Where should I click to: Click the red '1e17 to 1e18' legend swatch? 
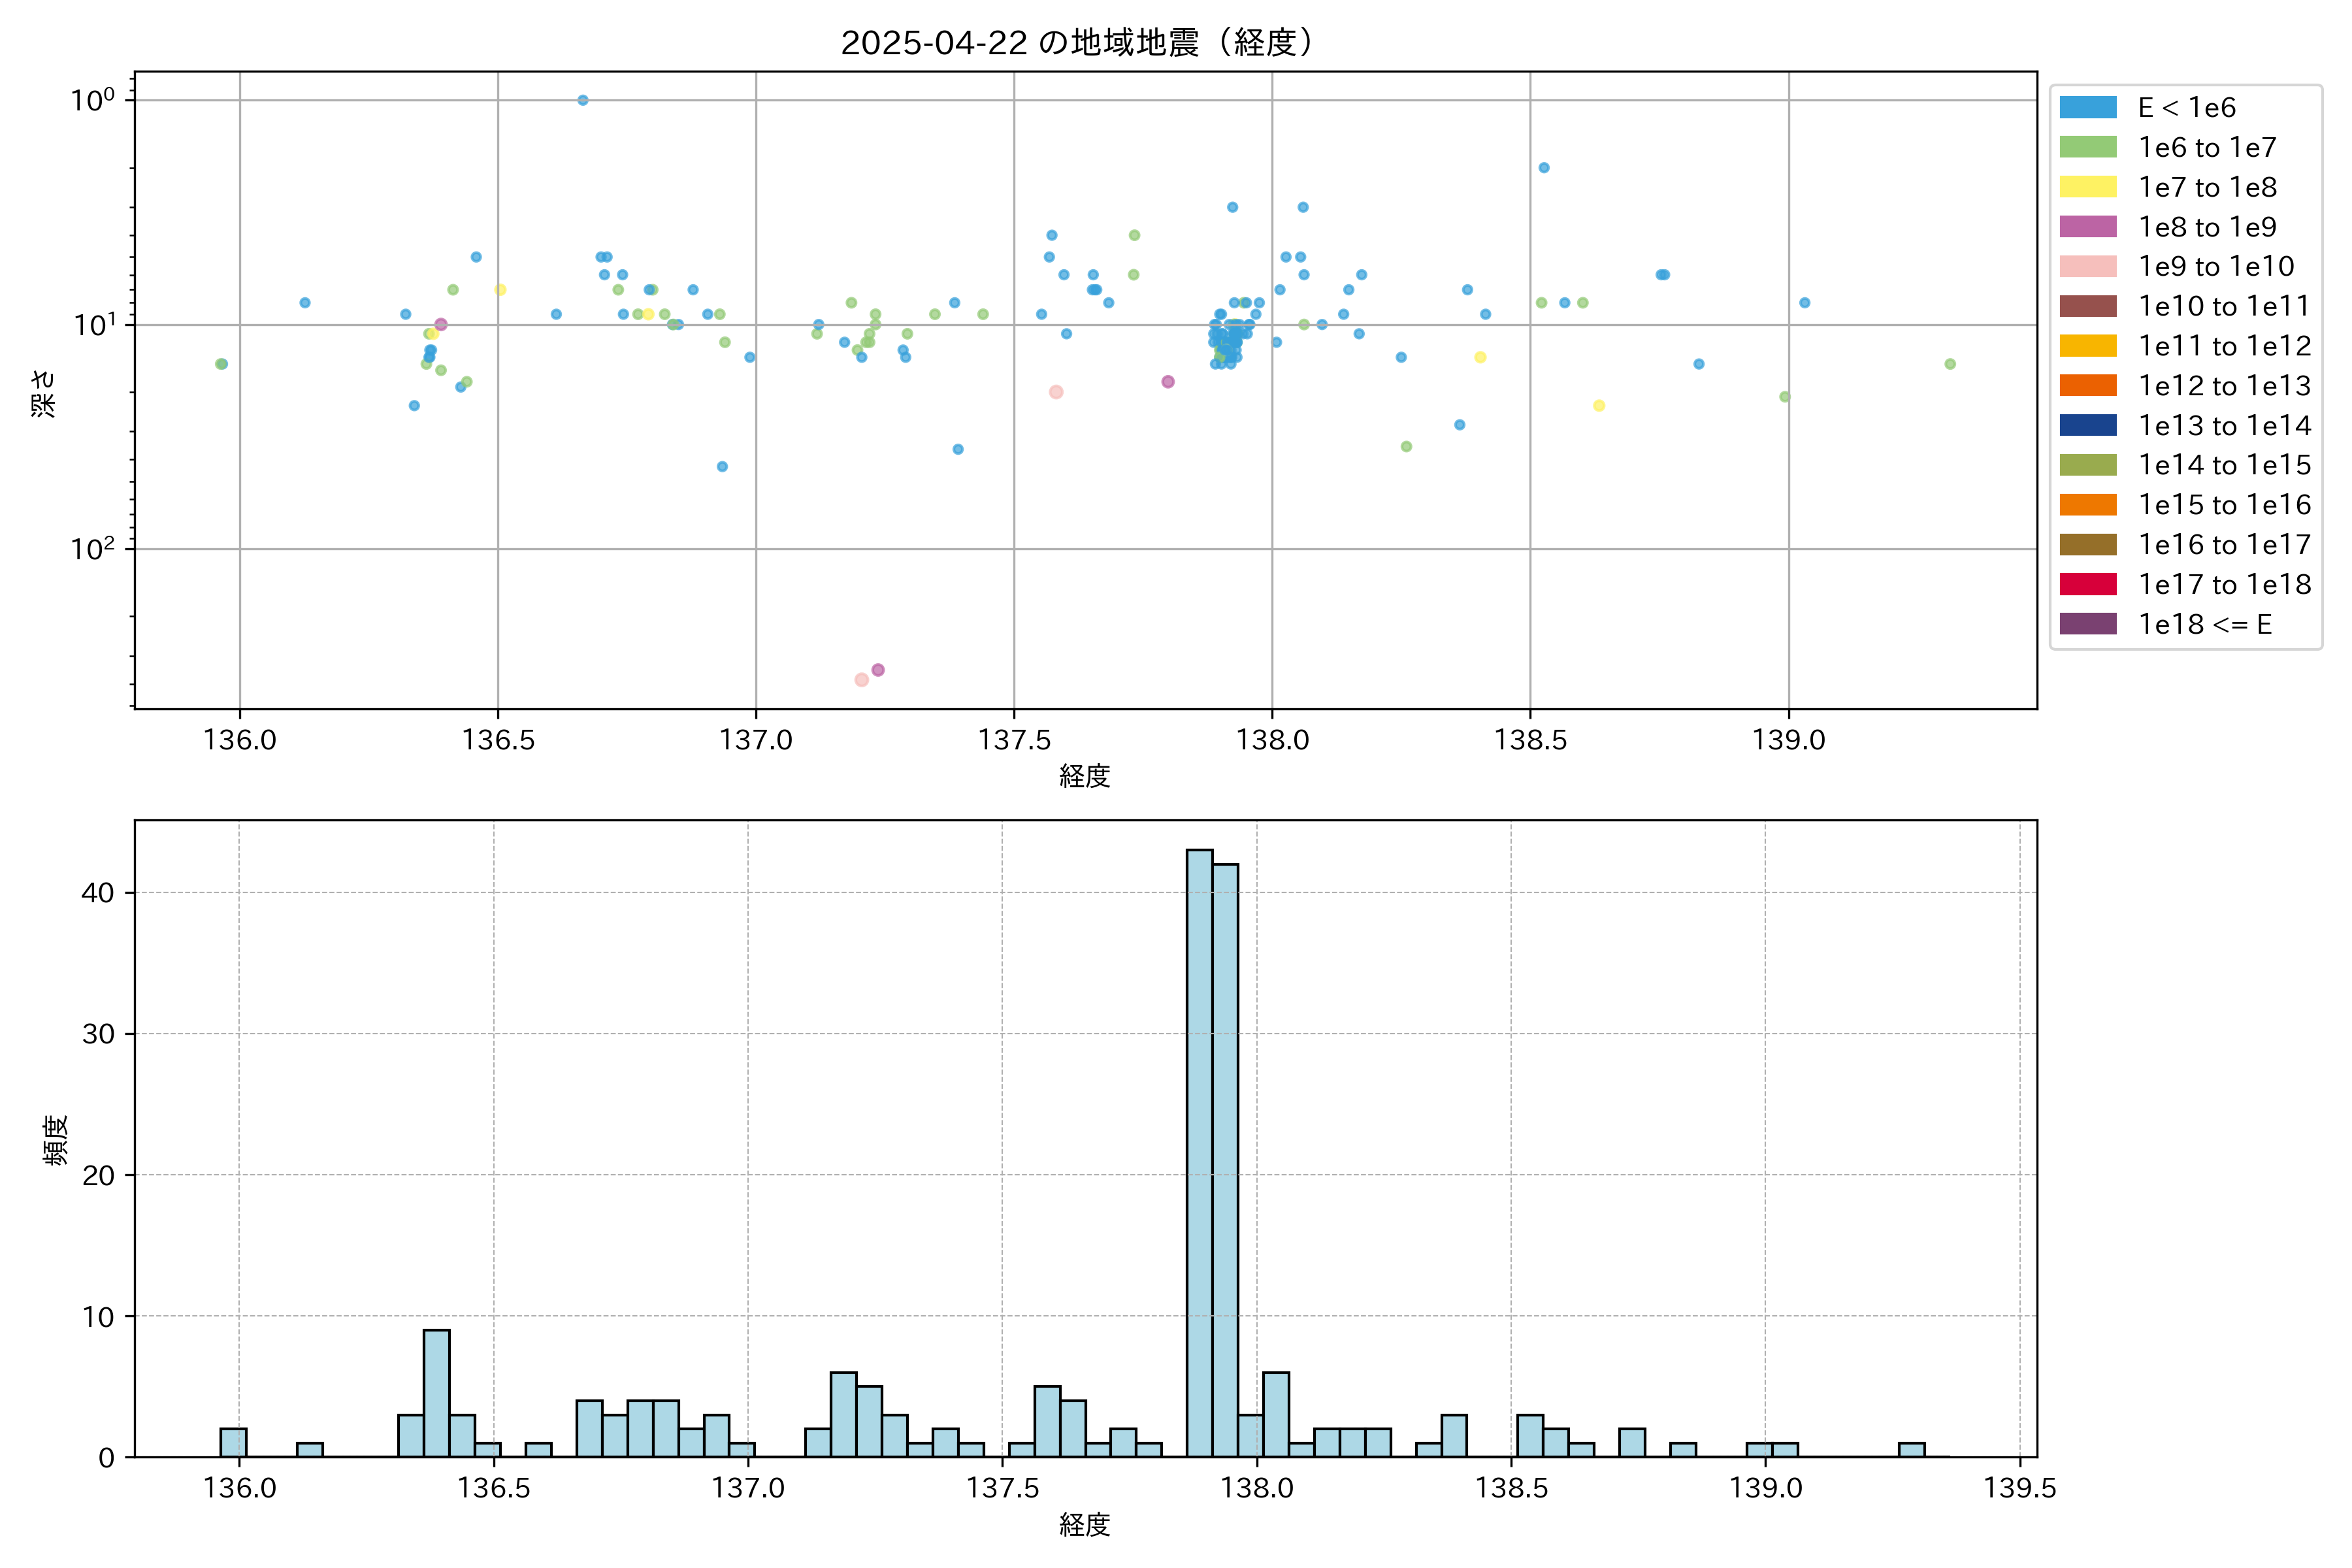click(2087, 584)
